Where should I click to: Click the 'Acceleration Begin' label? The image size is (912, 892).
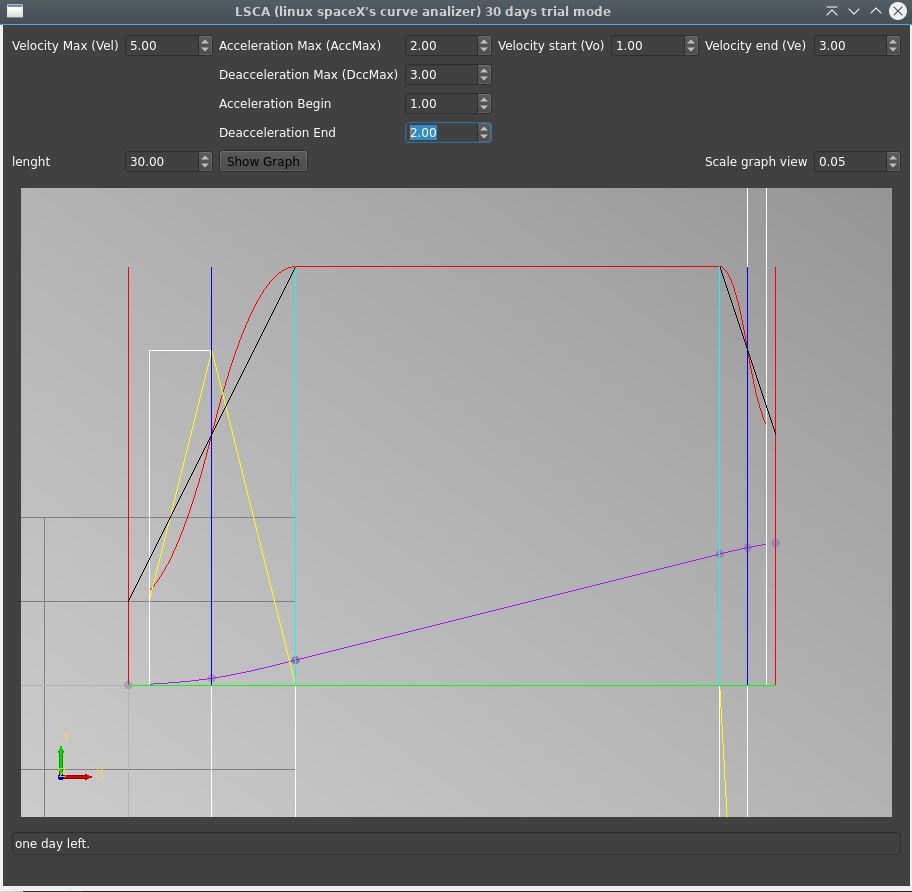click(275, 104)
